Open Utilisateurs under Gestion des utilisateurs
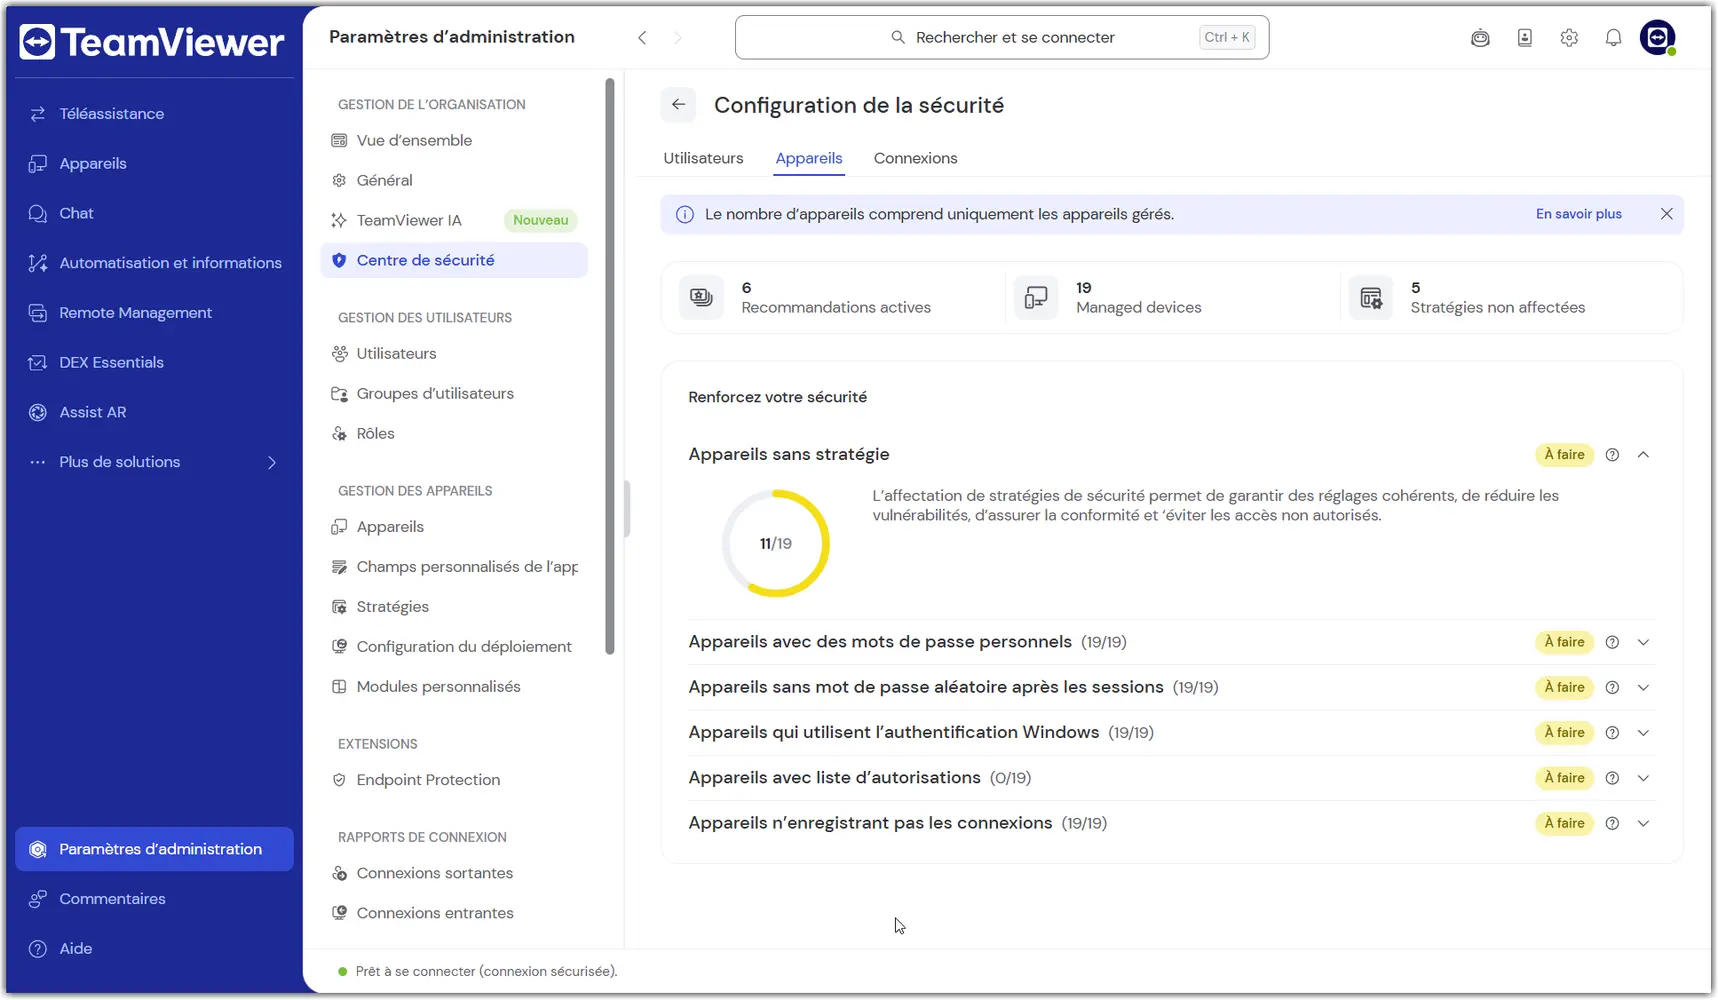This screenshot has width=1718, height=1000. click(454, 353)
